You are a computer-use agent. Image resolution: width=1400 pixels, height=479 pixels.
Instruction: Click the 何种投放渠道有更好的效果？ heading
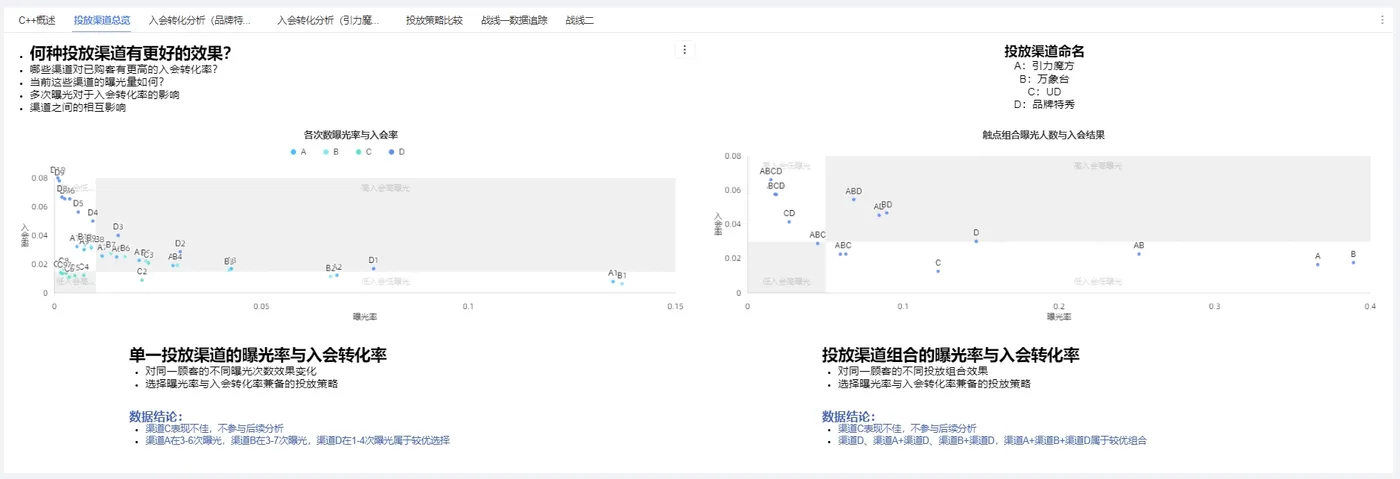tap(131, 54)
